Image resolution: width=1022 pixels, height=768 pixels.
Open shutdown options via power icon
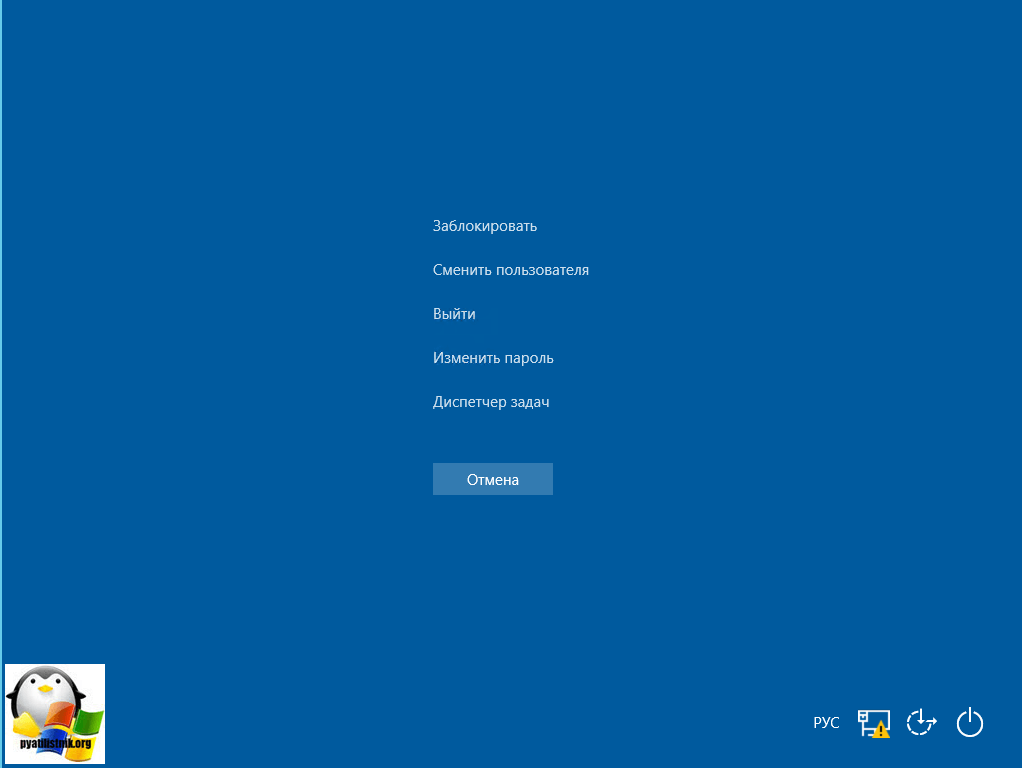[x=970, y=722]
